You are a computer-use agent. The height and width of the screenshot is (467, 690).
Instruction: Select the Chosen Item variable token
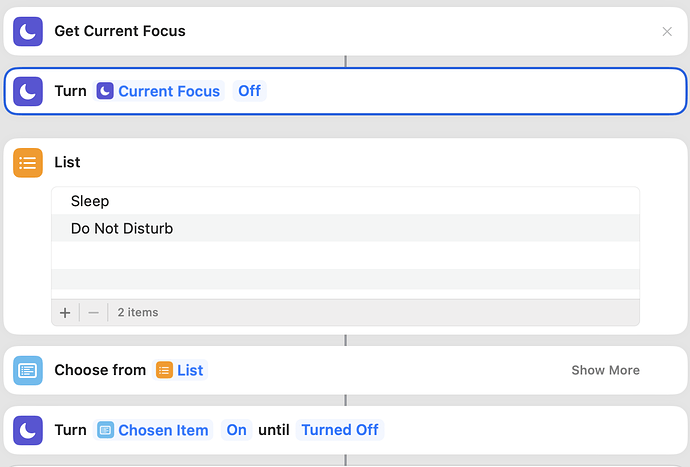[x=153, y=430]
